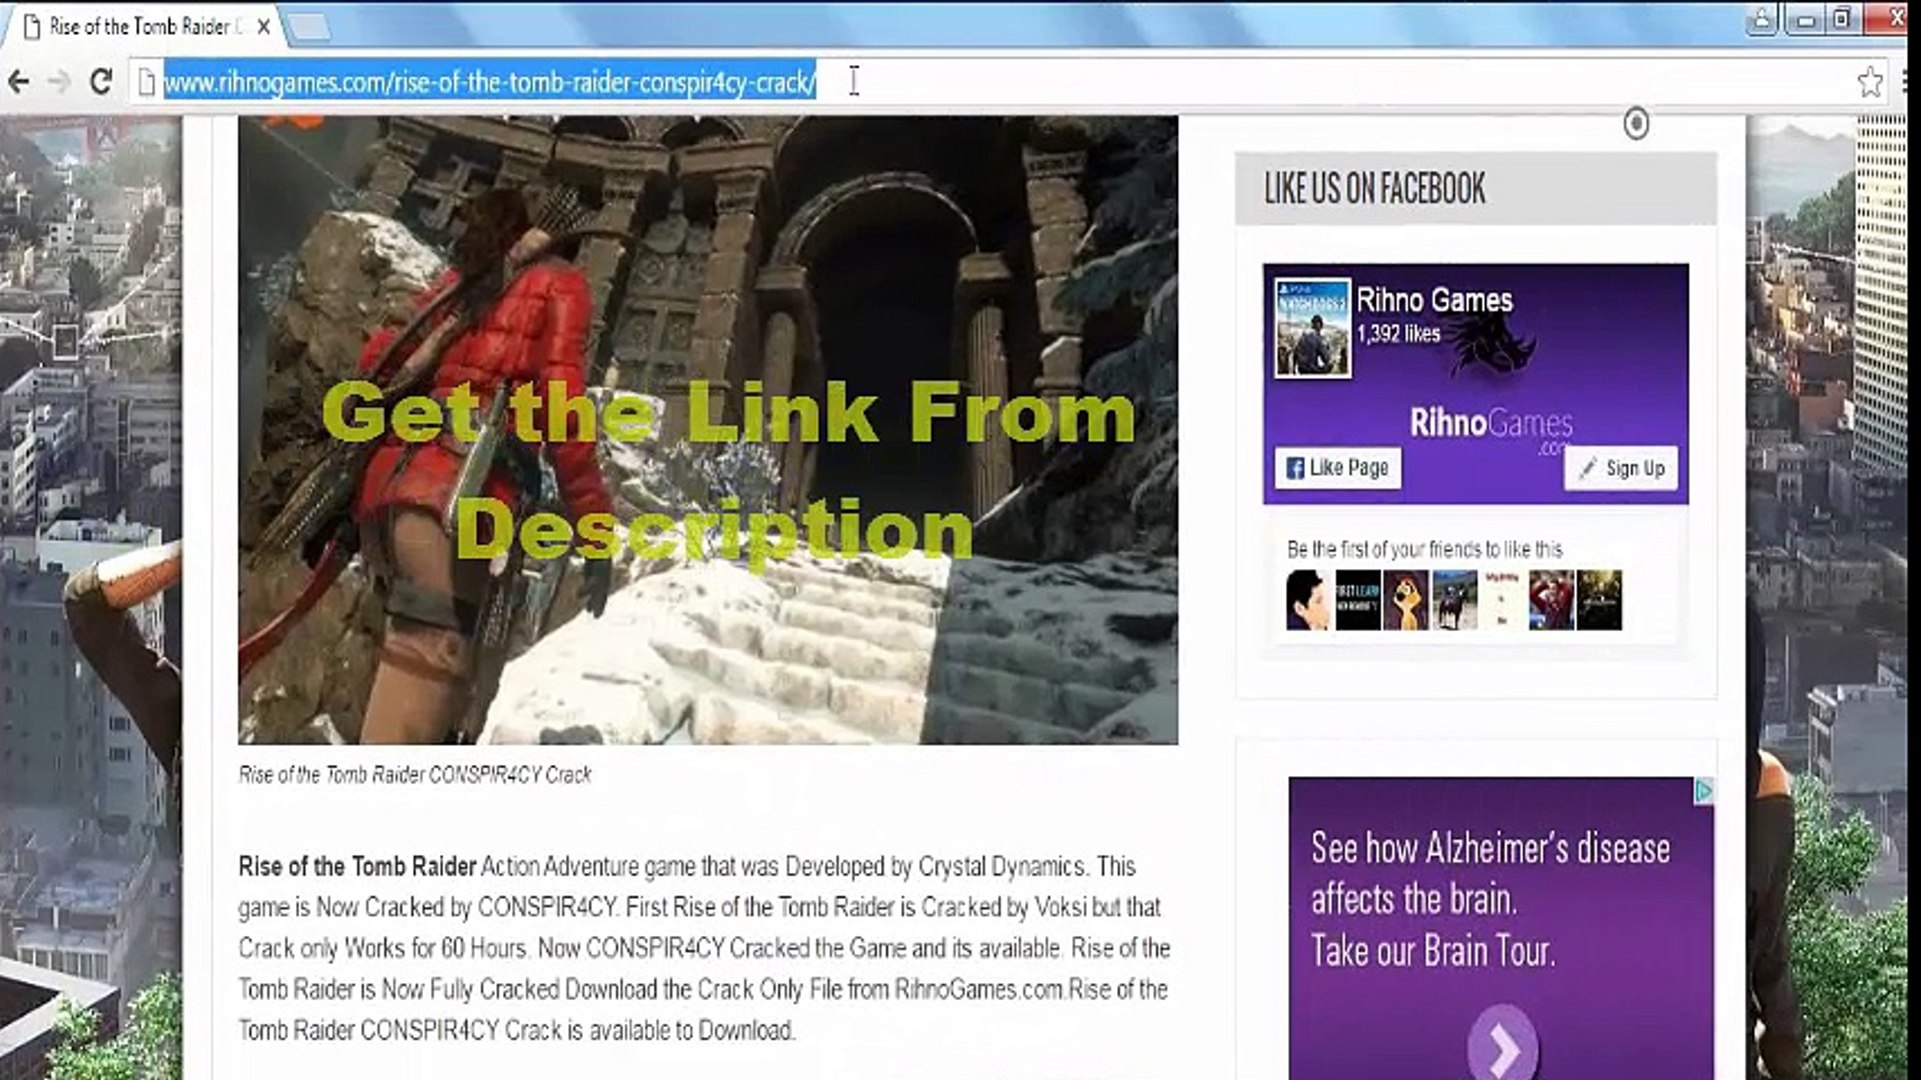Click the rihnogames.com address bar URL
The image size is (1921, 1080).
point(490,82)
